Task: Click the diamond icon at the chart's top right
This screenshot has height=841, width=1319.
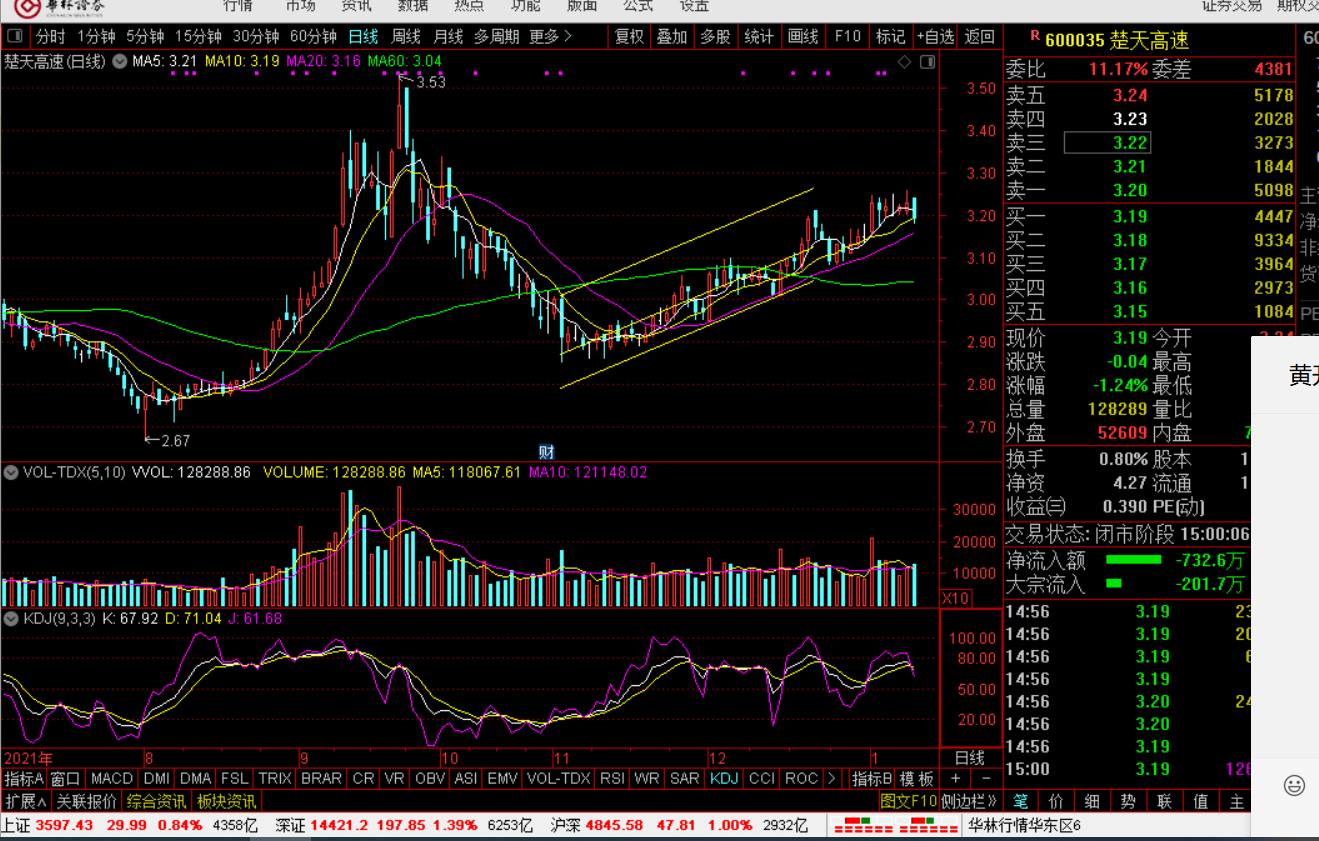Action: [904, 62]
